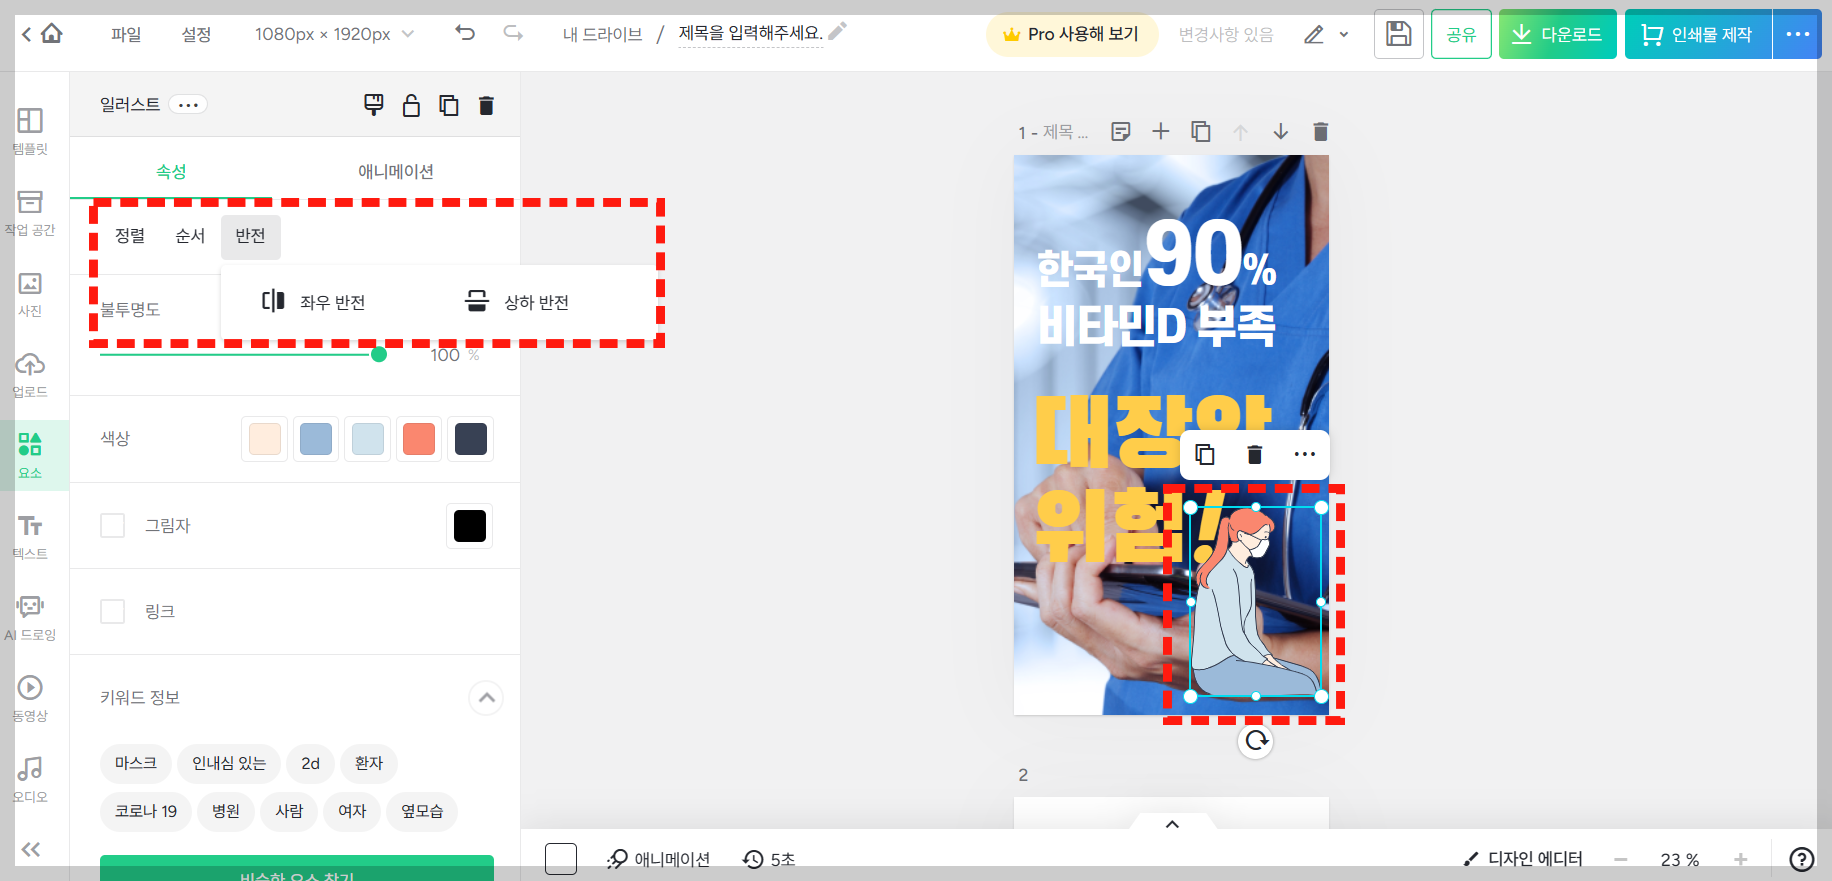Open the 오디오 audio sidebar
This screenshot has height=881, width=1832.
tap(30, 779)
